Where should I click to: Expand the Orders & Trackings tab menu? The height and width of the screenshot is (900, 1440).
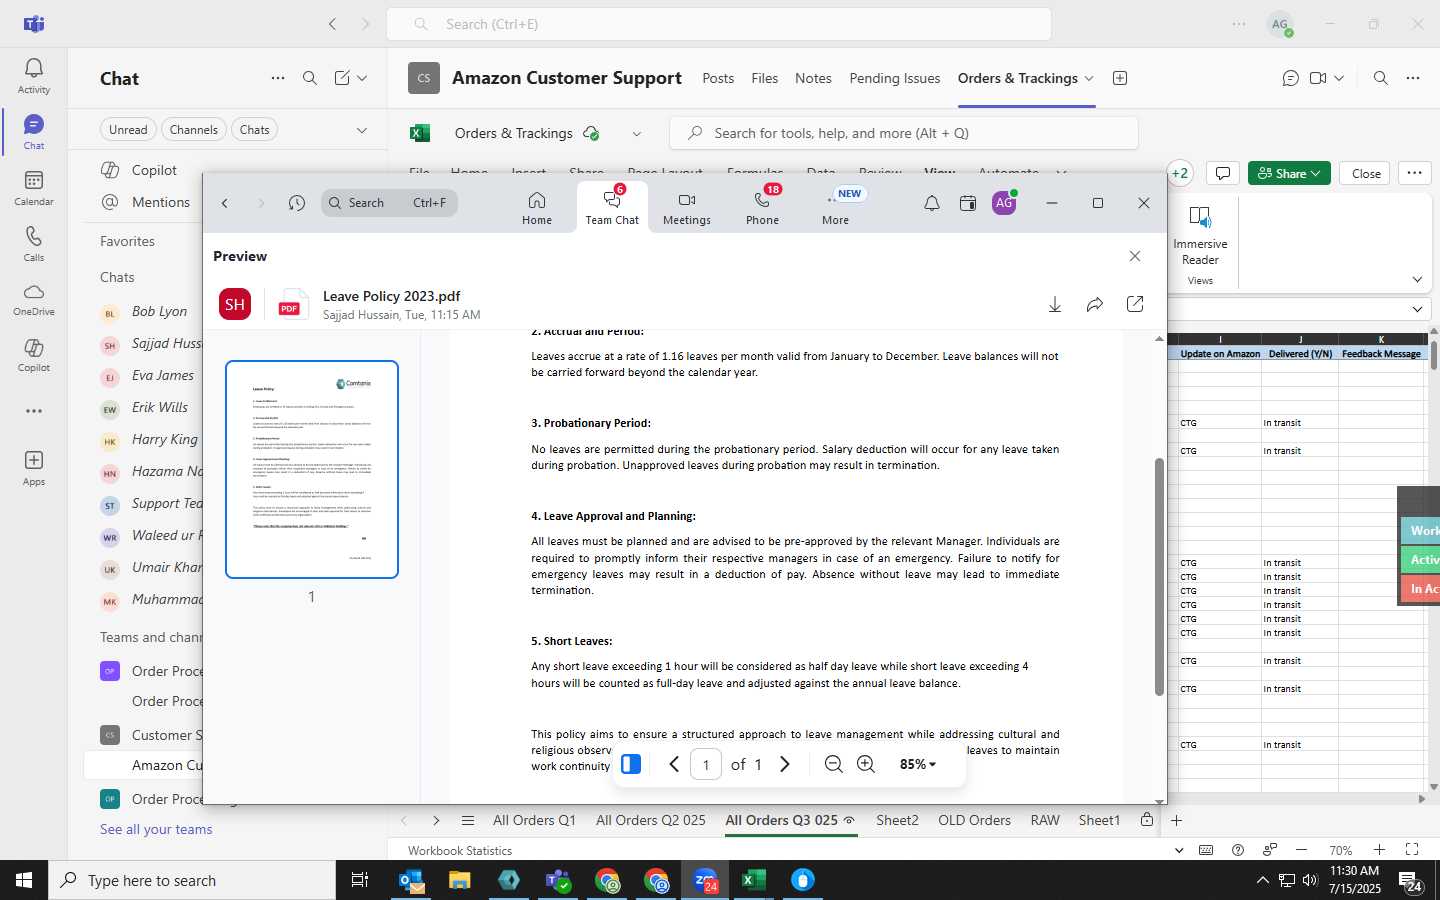pos(1089,78)
